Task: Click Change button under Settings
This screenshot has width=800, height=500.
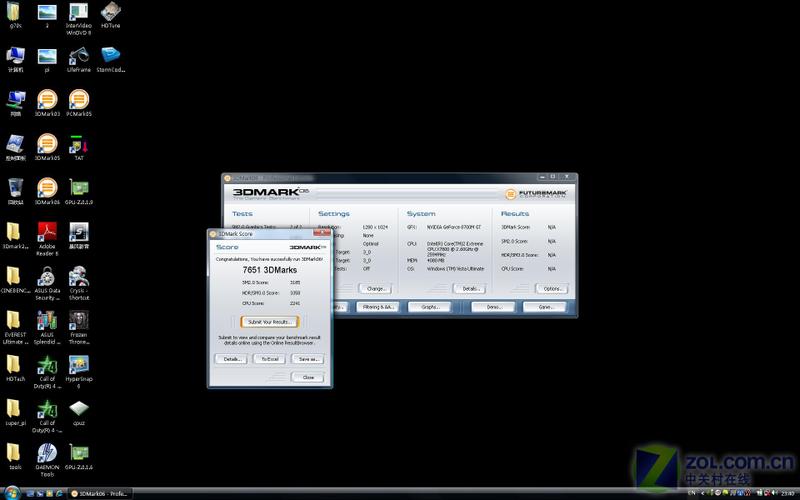Action: (x=376, y=289)
